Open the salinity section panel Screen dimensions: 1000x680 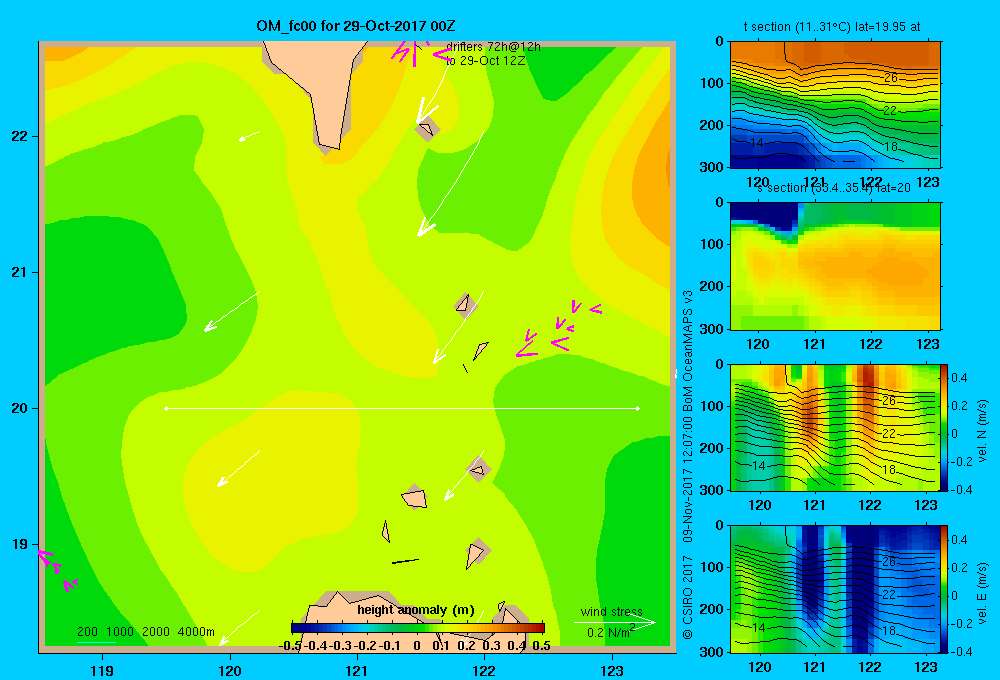(x=835, y=266)
